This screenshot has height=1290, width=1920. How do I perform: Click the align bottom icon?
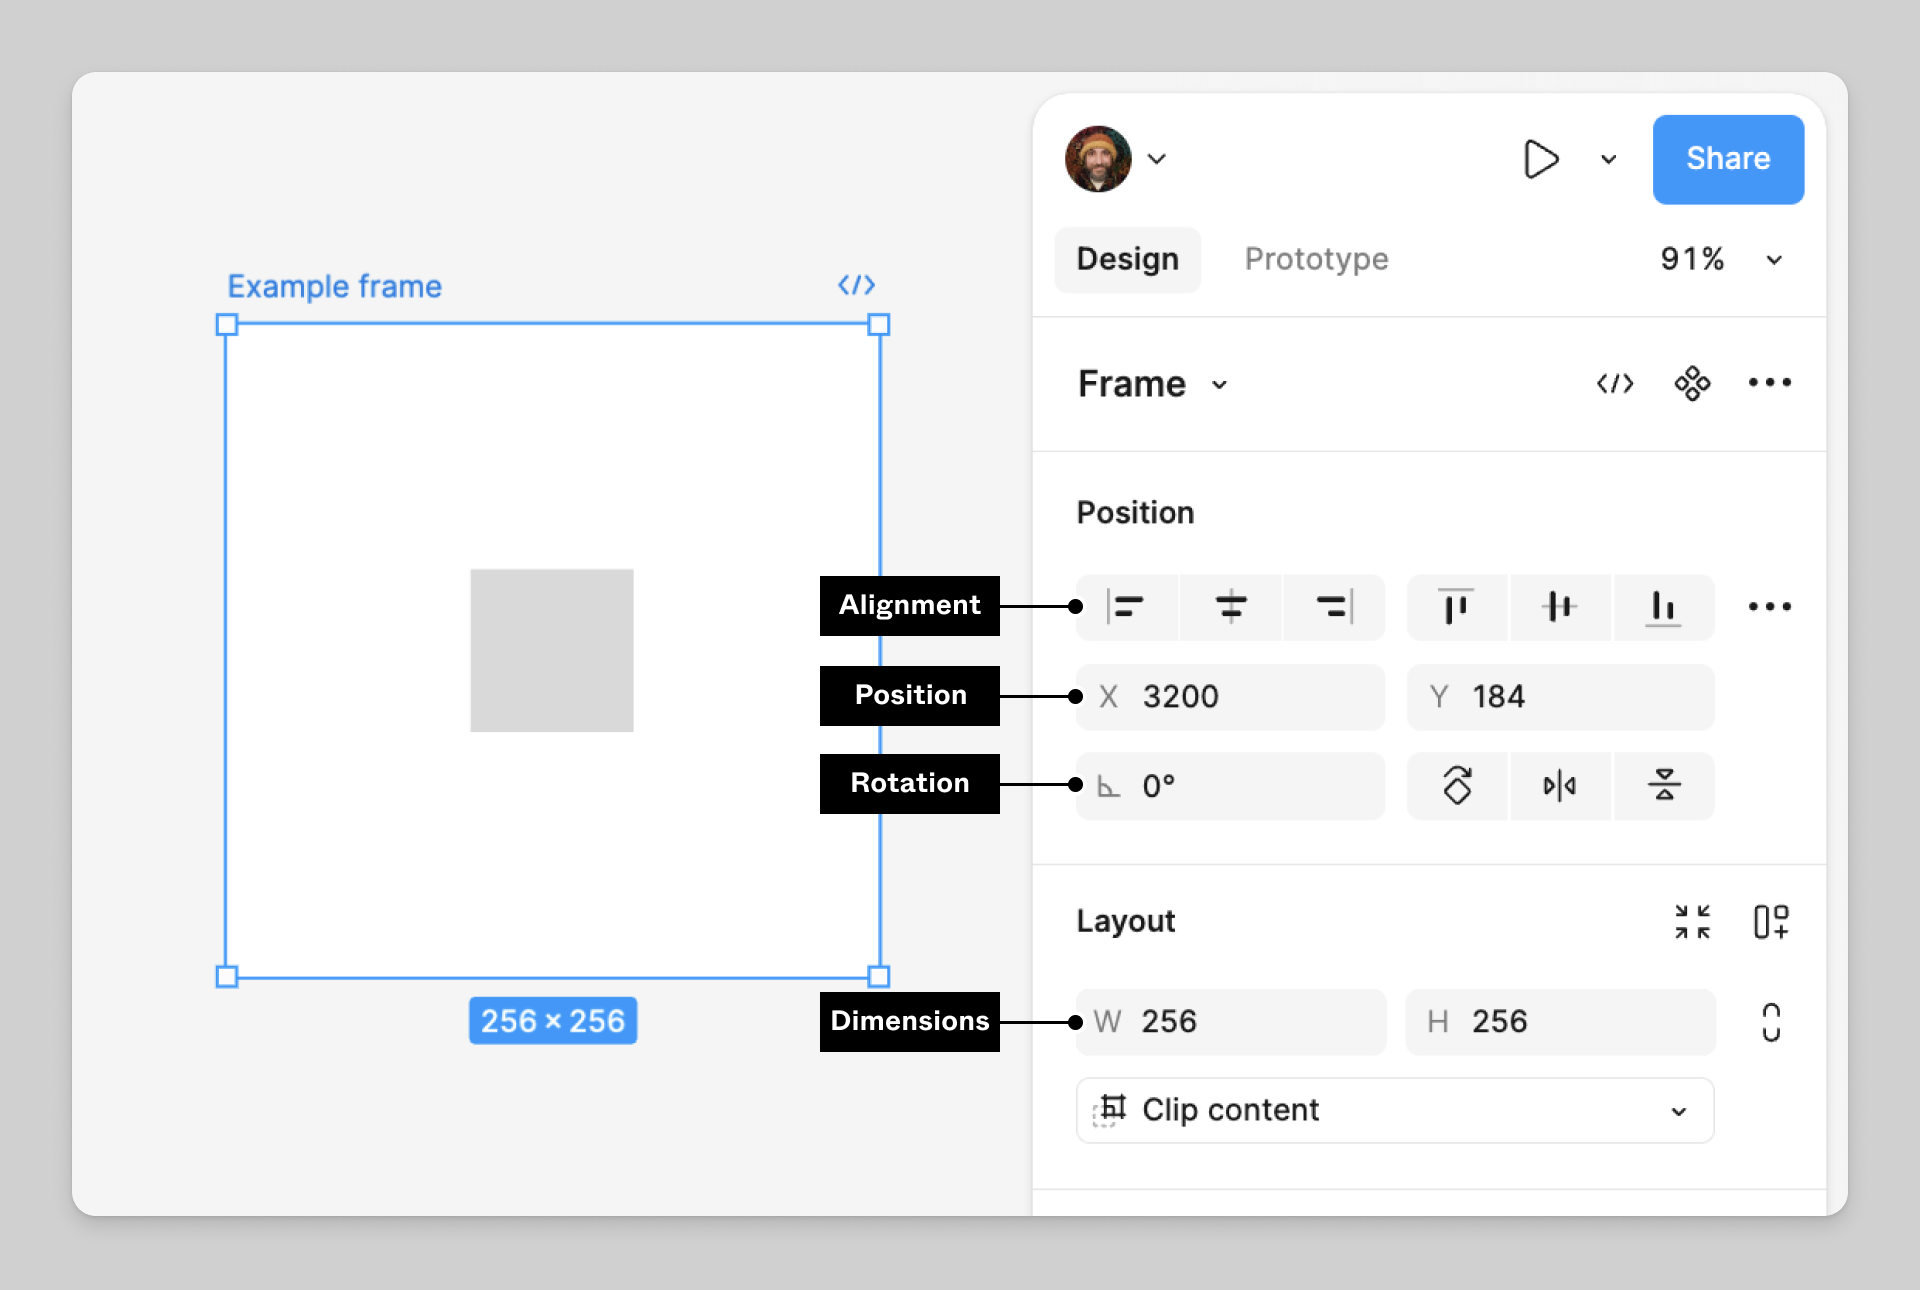click(x=1663, y=607)
